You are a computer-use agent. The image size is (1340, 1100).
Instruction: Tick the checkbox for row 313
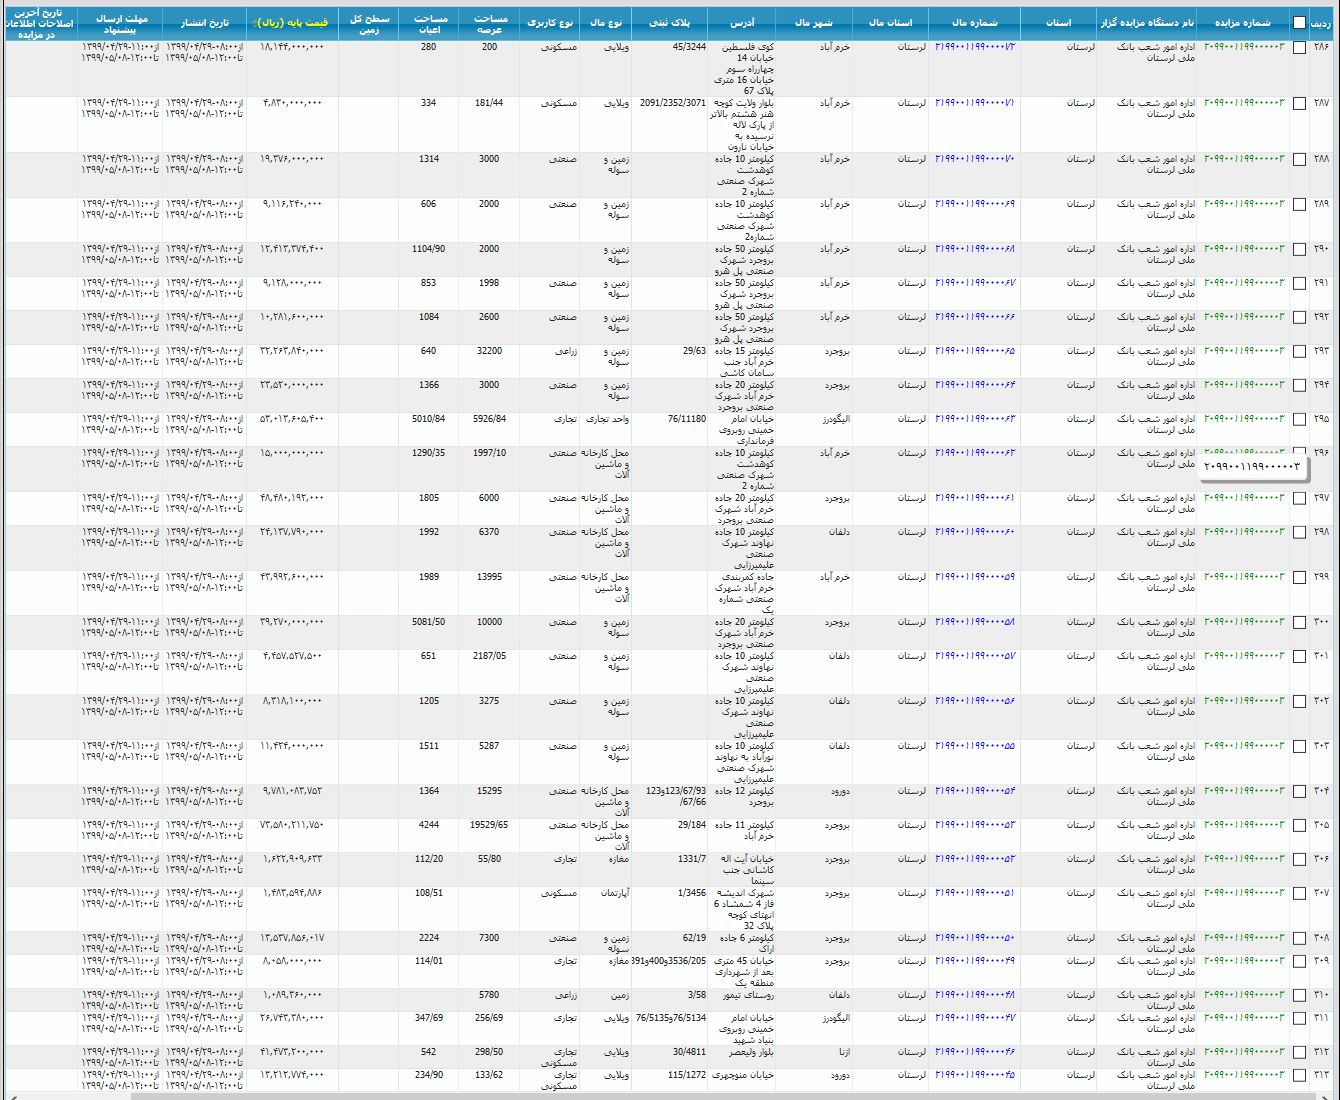(1299, 1075)
